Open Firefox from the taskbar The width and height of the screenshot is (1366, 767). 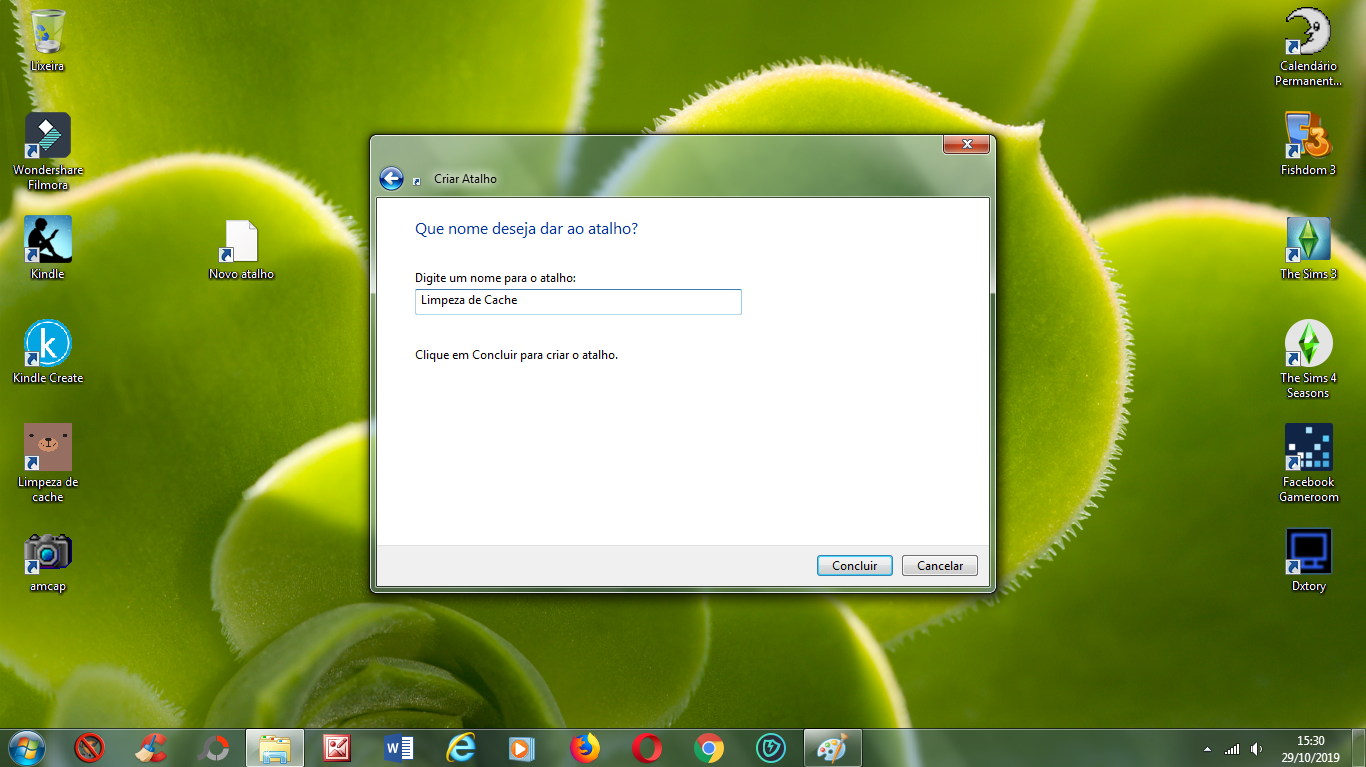(x=585, y=747)
